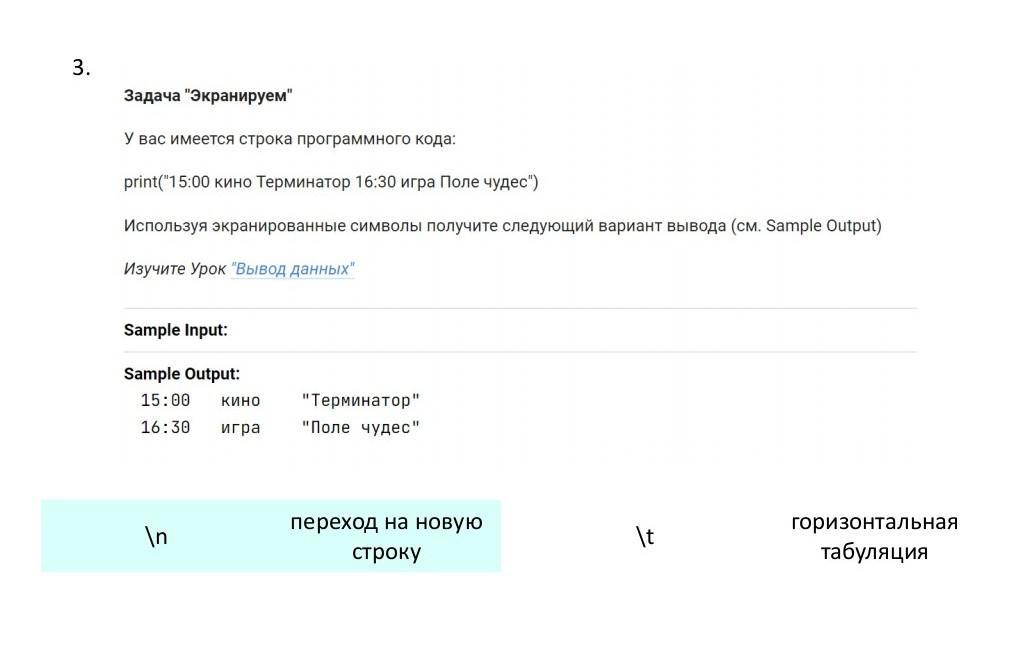Click the "горизонтальная табуляция" description
Viewport: 1031px width, 656px height.
point(874,537)
